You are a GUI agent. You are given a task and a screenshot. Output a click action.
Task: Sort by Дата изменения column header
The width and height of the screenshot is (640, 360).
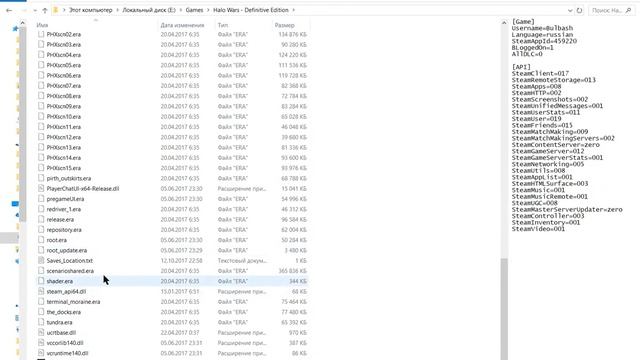tap(182, 25)
